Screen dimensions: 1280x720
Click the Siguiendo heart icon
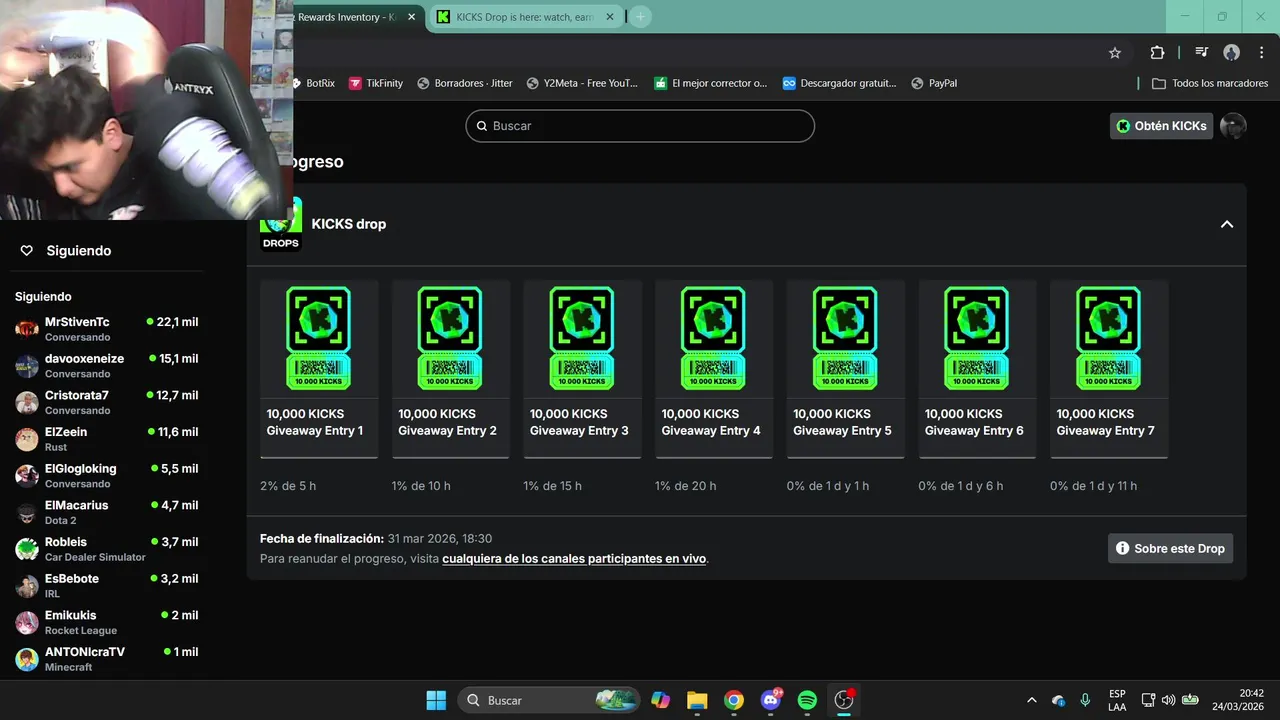pos(27,251)
